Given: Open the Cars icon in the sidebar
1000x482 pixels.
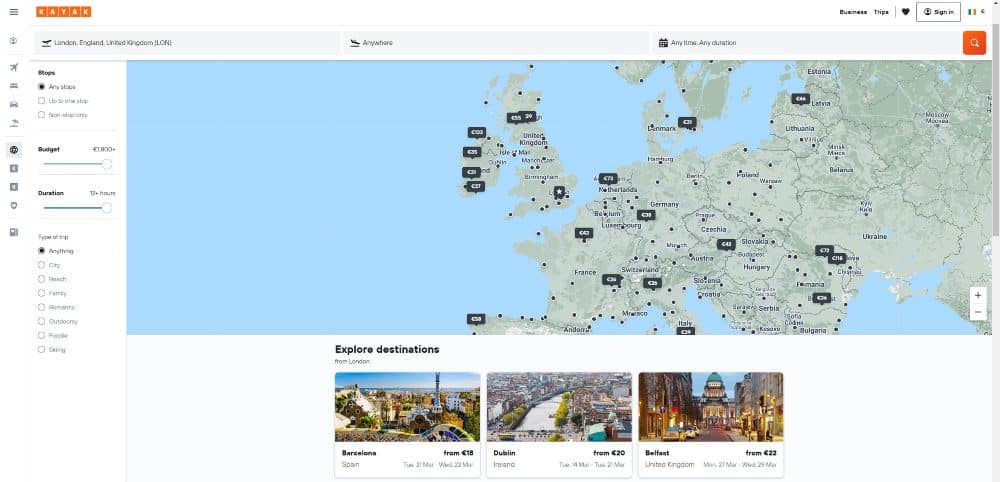Looking at the screenshot, I should tap(13, 104).
